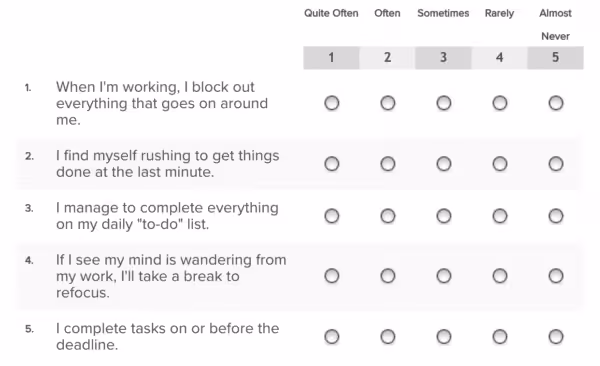600x366 pixels.
Task: Choose Often for blocking out everything question
Action: [388, 103]
